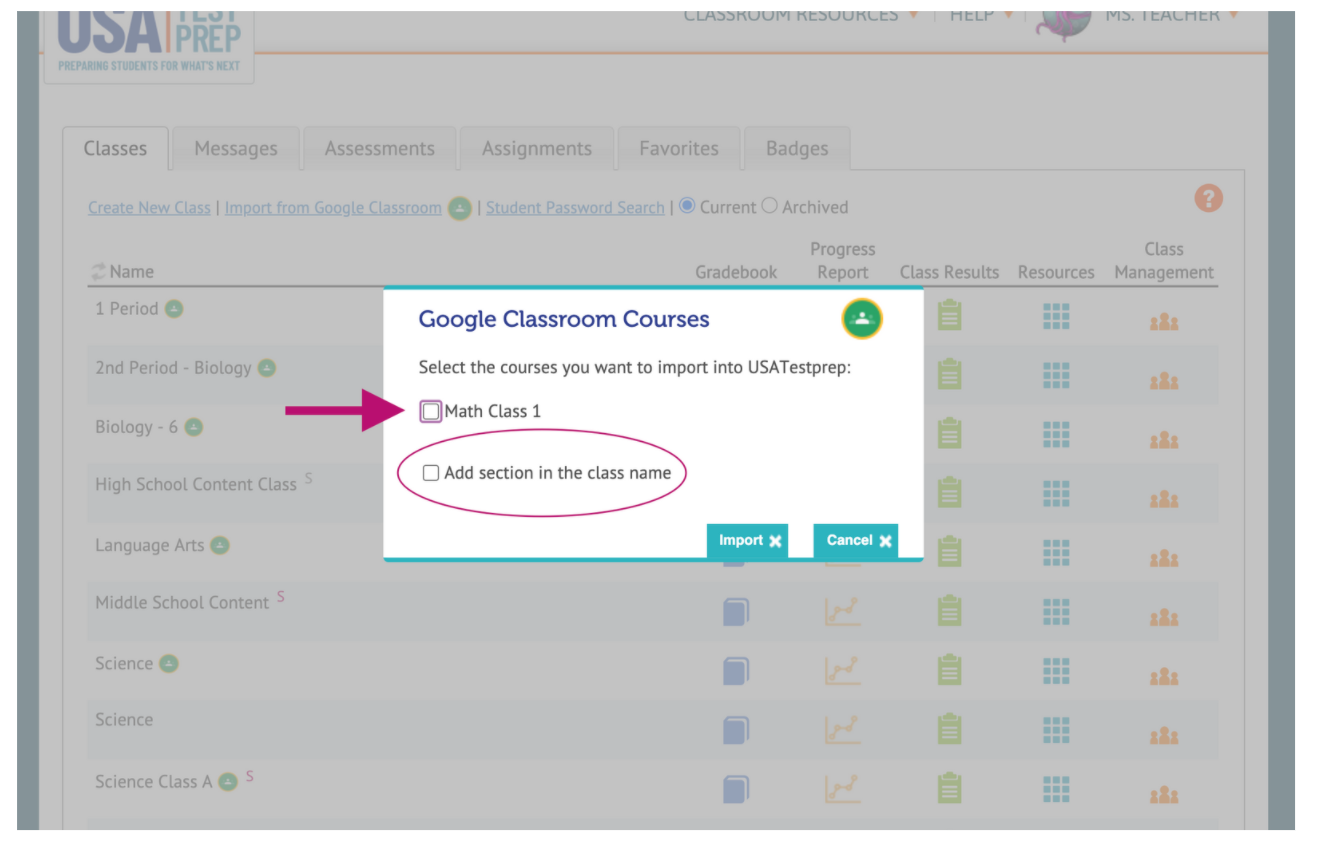Viewport: 1318px width, 844px height.
Task: Enable Add section in the class name
Action: (431, 473)
